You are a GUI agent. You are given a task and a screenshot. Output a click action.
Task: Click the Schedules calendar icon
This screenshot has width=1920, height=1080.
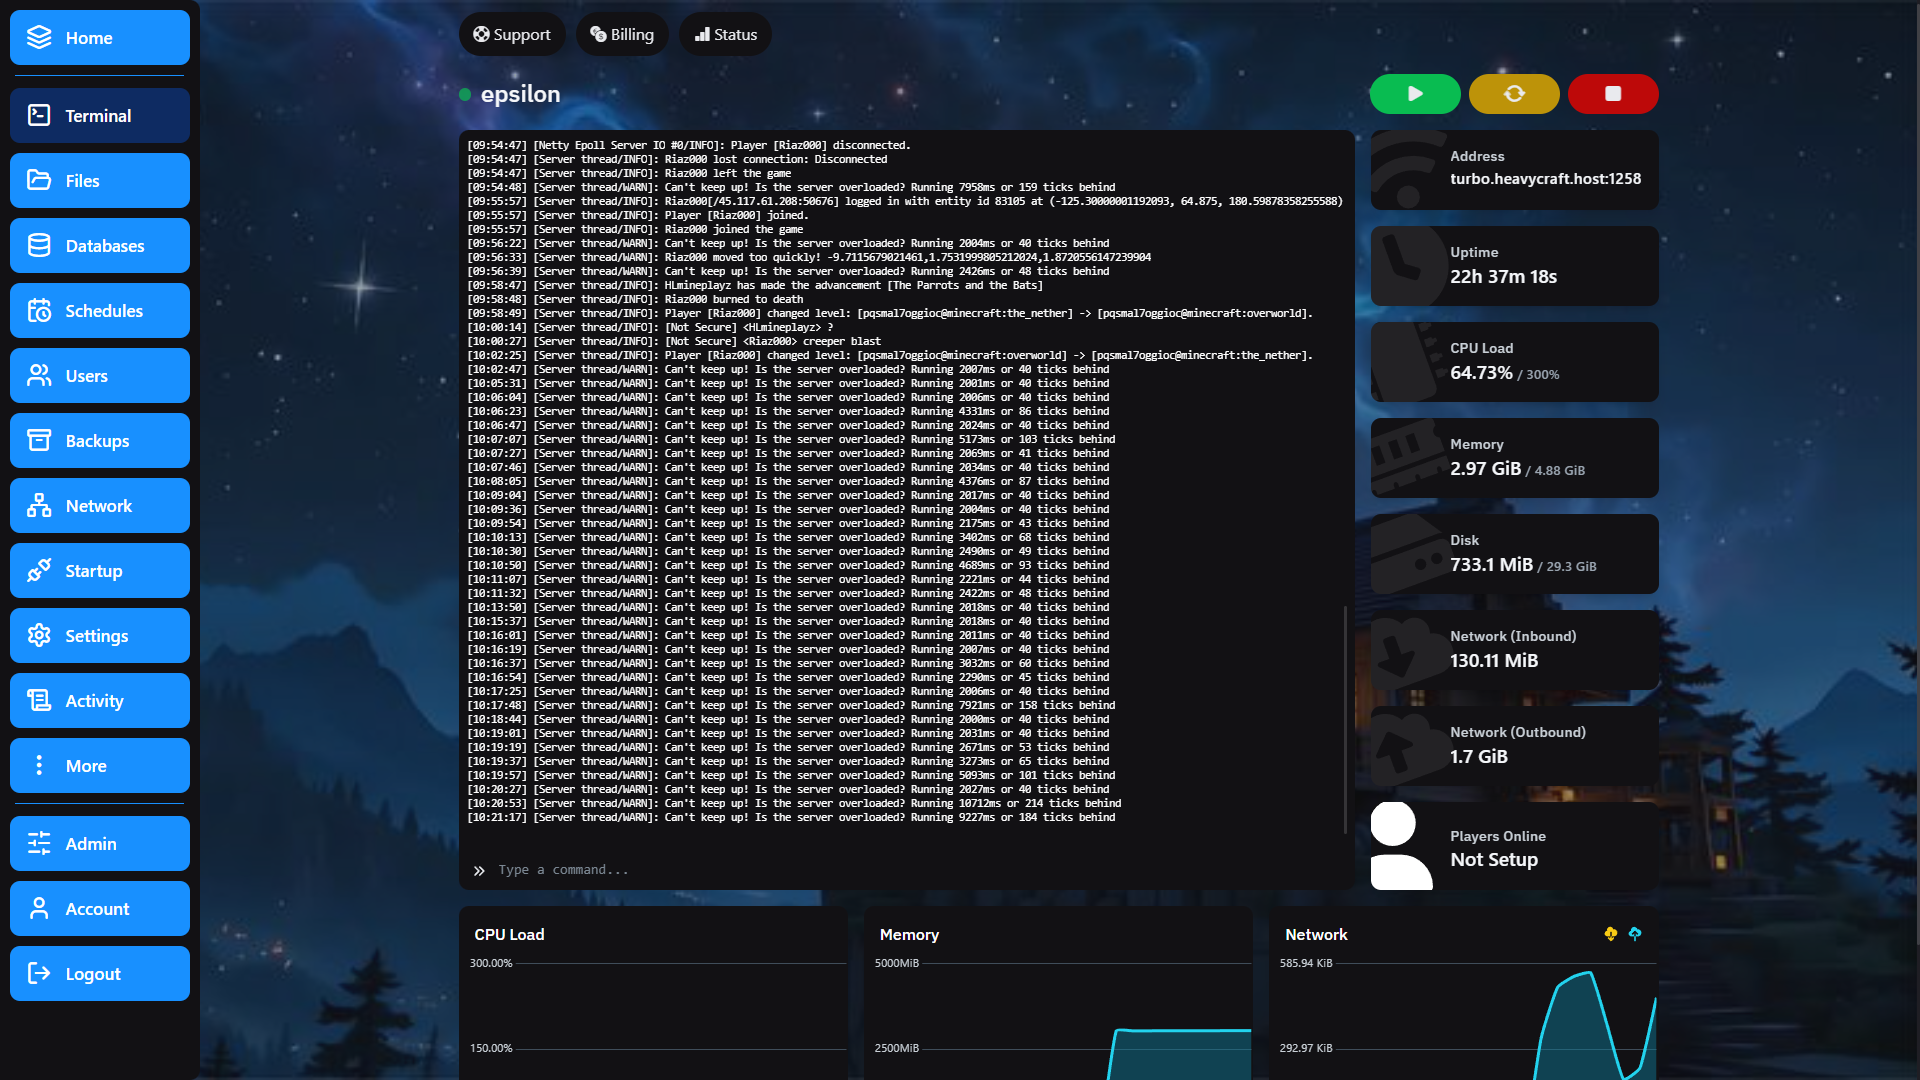(x=39, y=310)
